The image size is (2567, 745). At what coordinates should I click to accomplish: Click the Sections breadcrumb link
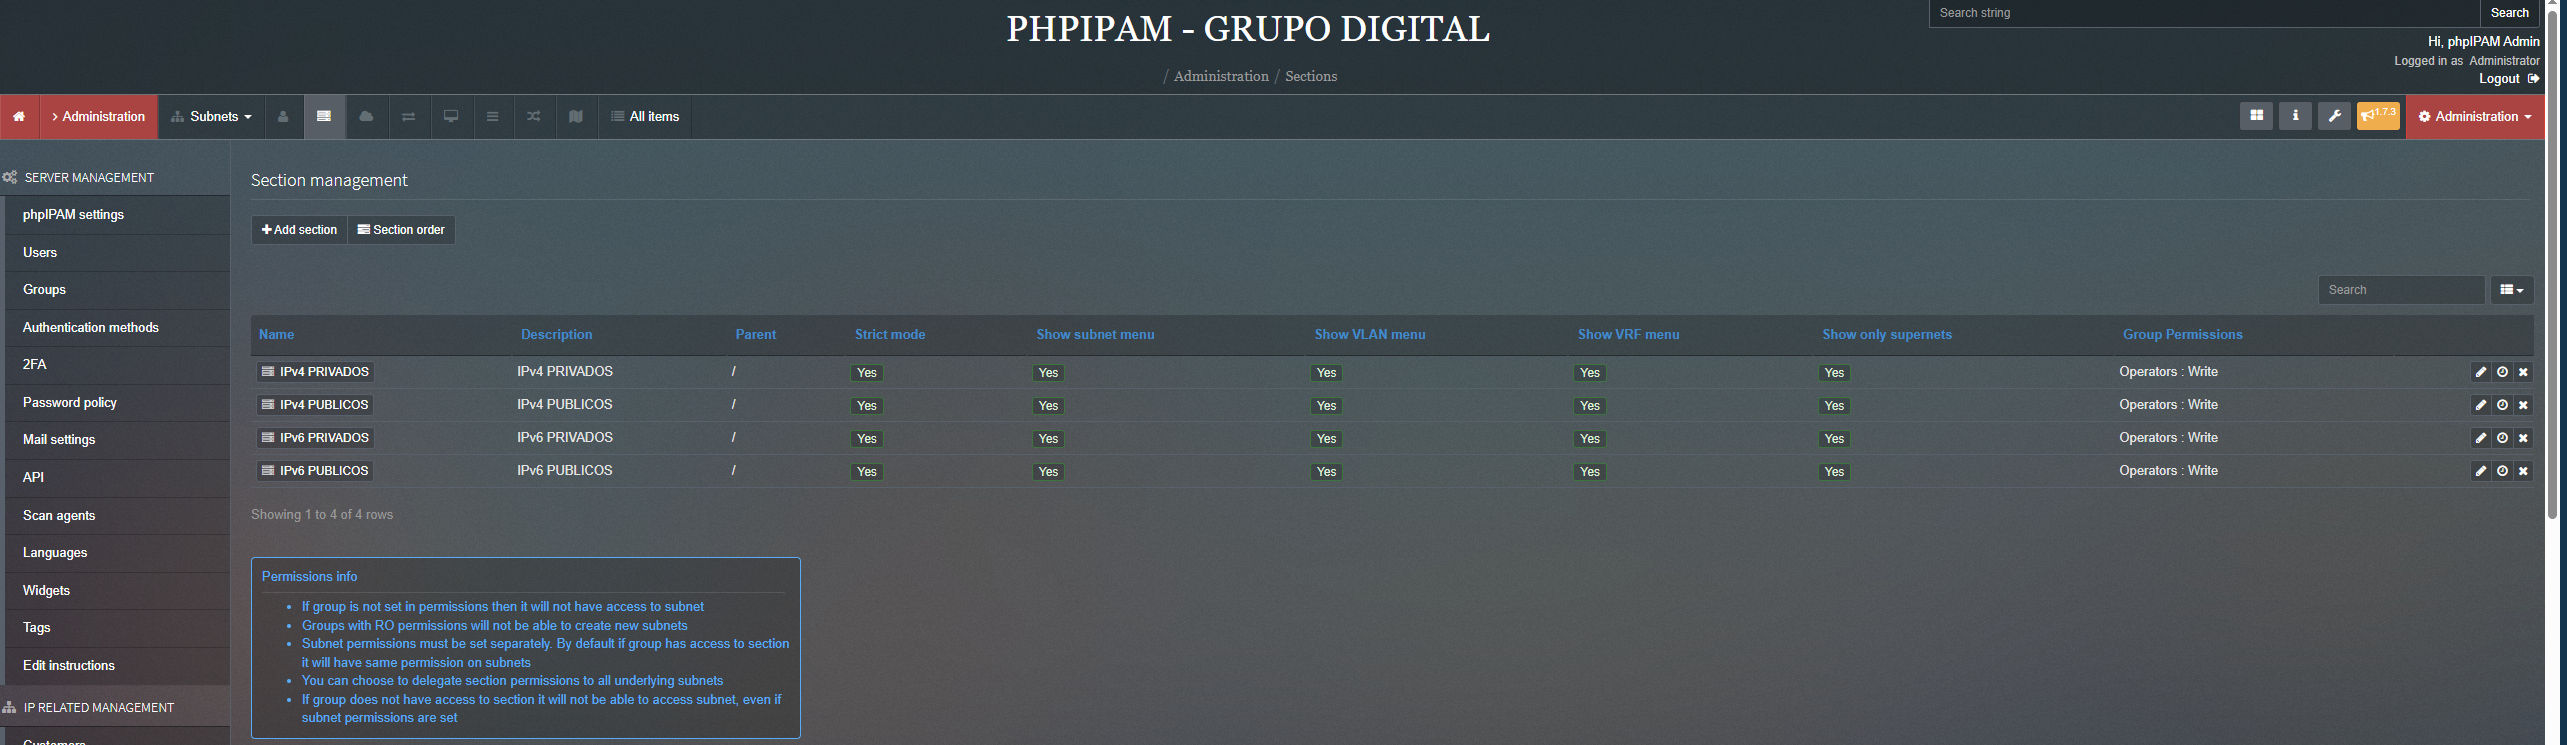tap(1311, 76)
